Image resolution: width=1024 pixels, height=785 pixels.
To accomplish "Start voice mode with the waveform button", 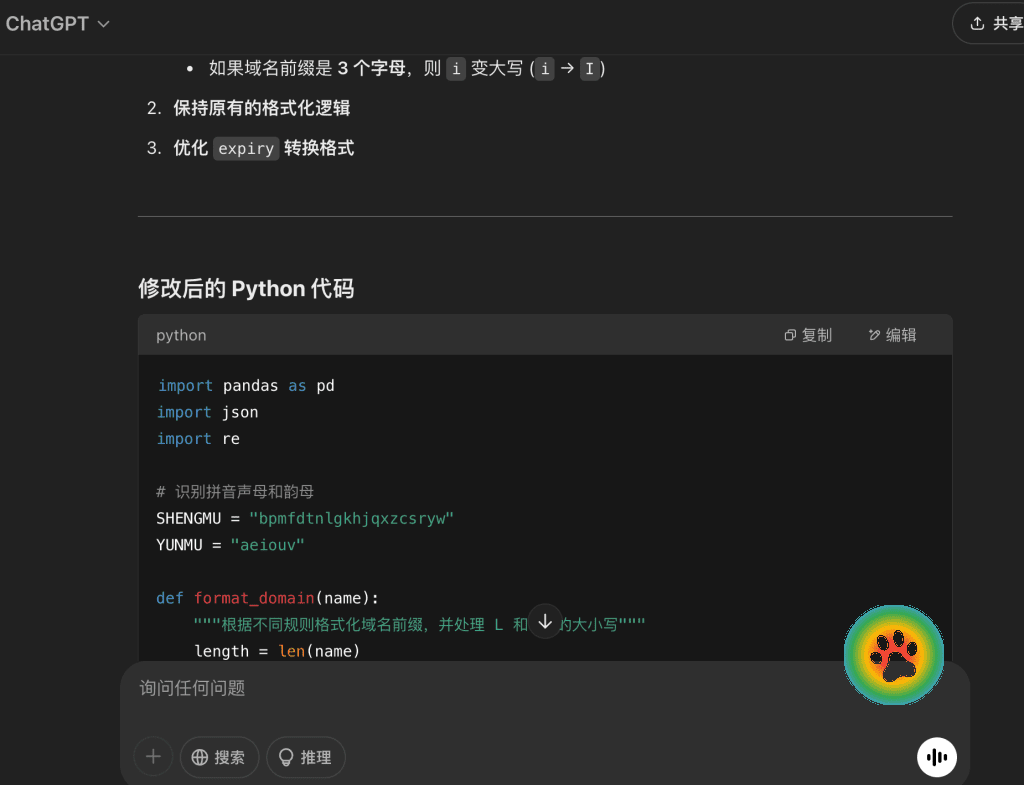I will pos(937,757).
